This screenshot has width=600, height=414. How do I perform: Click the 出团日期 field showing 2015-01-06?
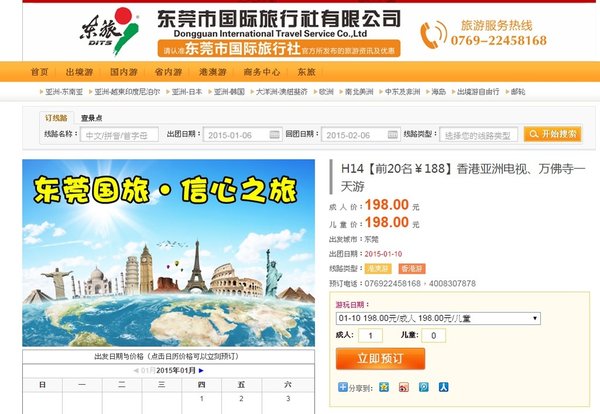243,135
